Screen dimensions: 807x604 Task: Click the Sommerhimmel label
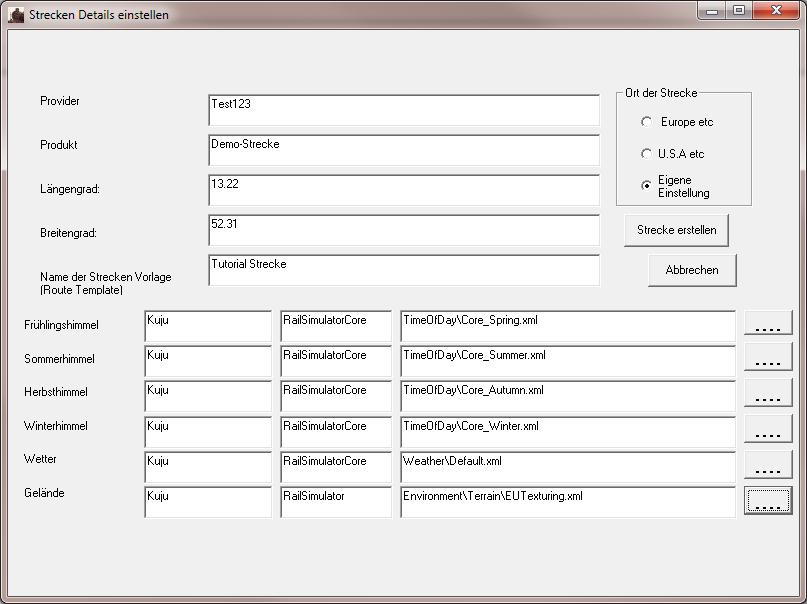[x=59, y=359]
